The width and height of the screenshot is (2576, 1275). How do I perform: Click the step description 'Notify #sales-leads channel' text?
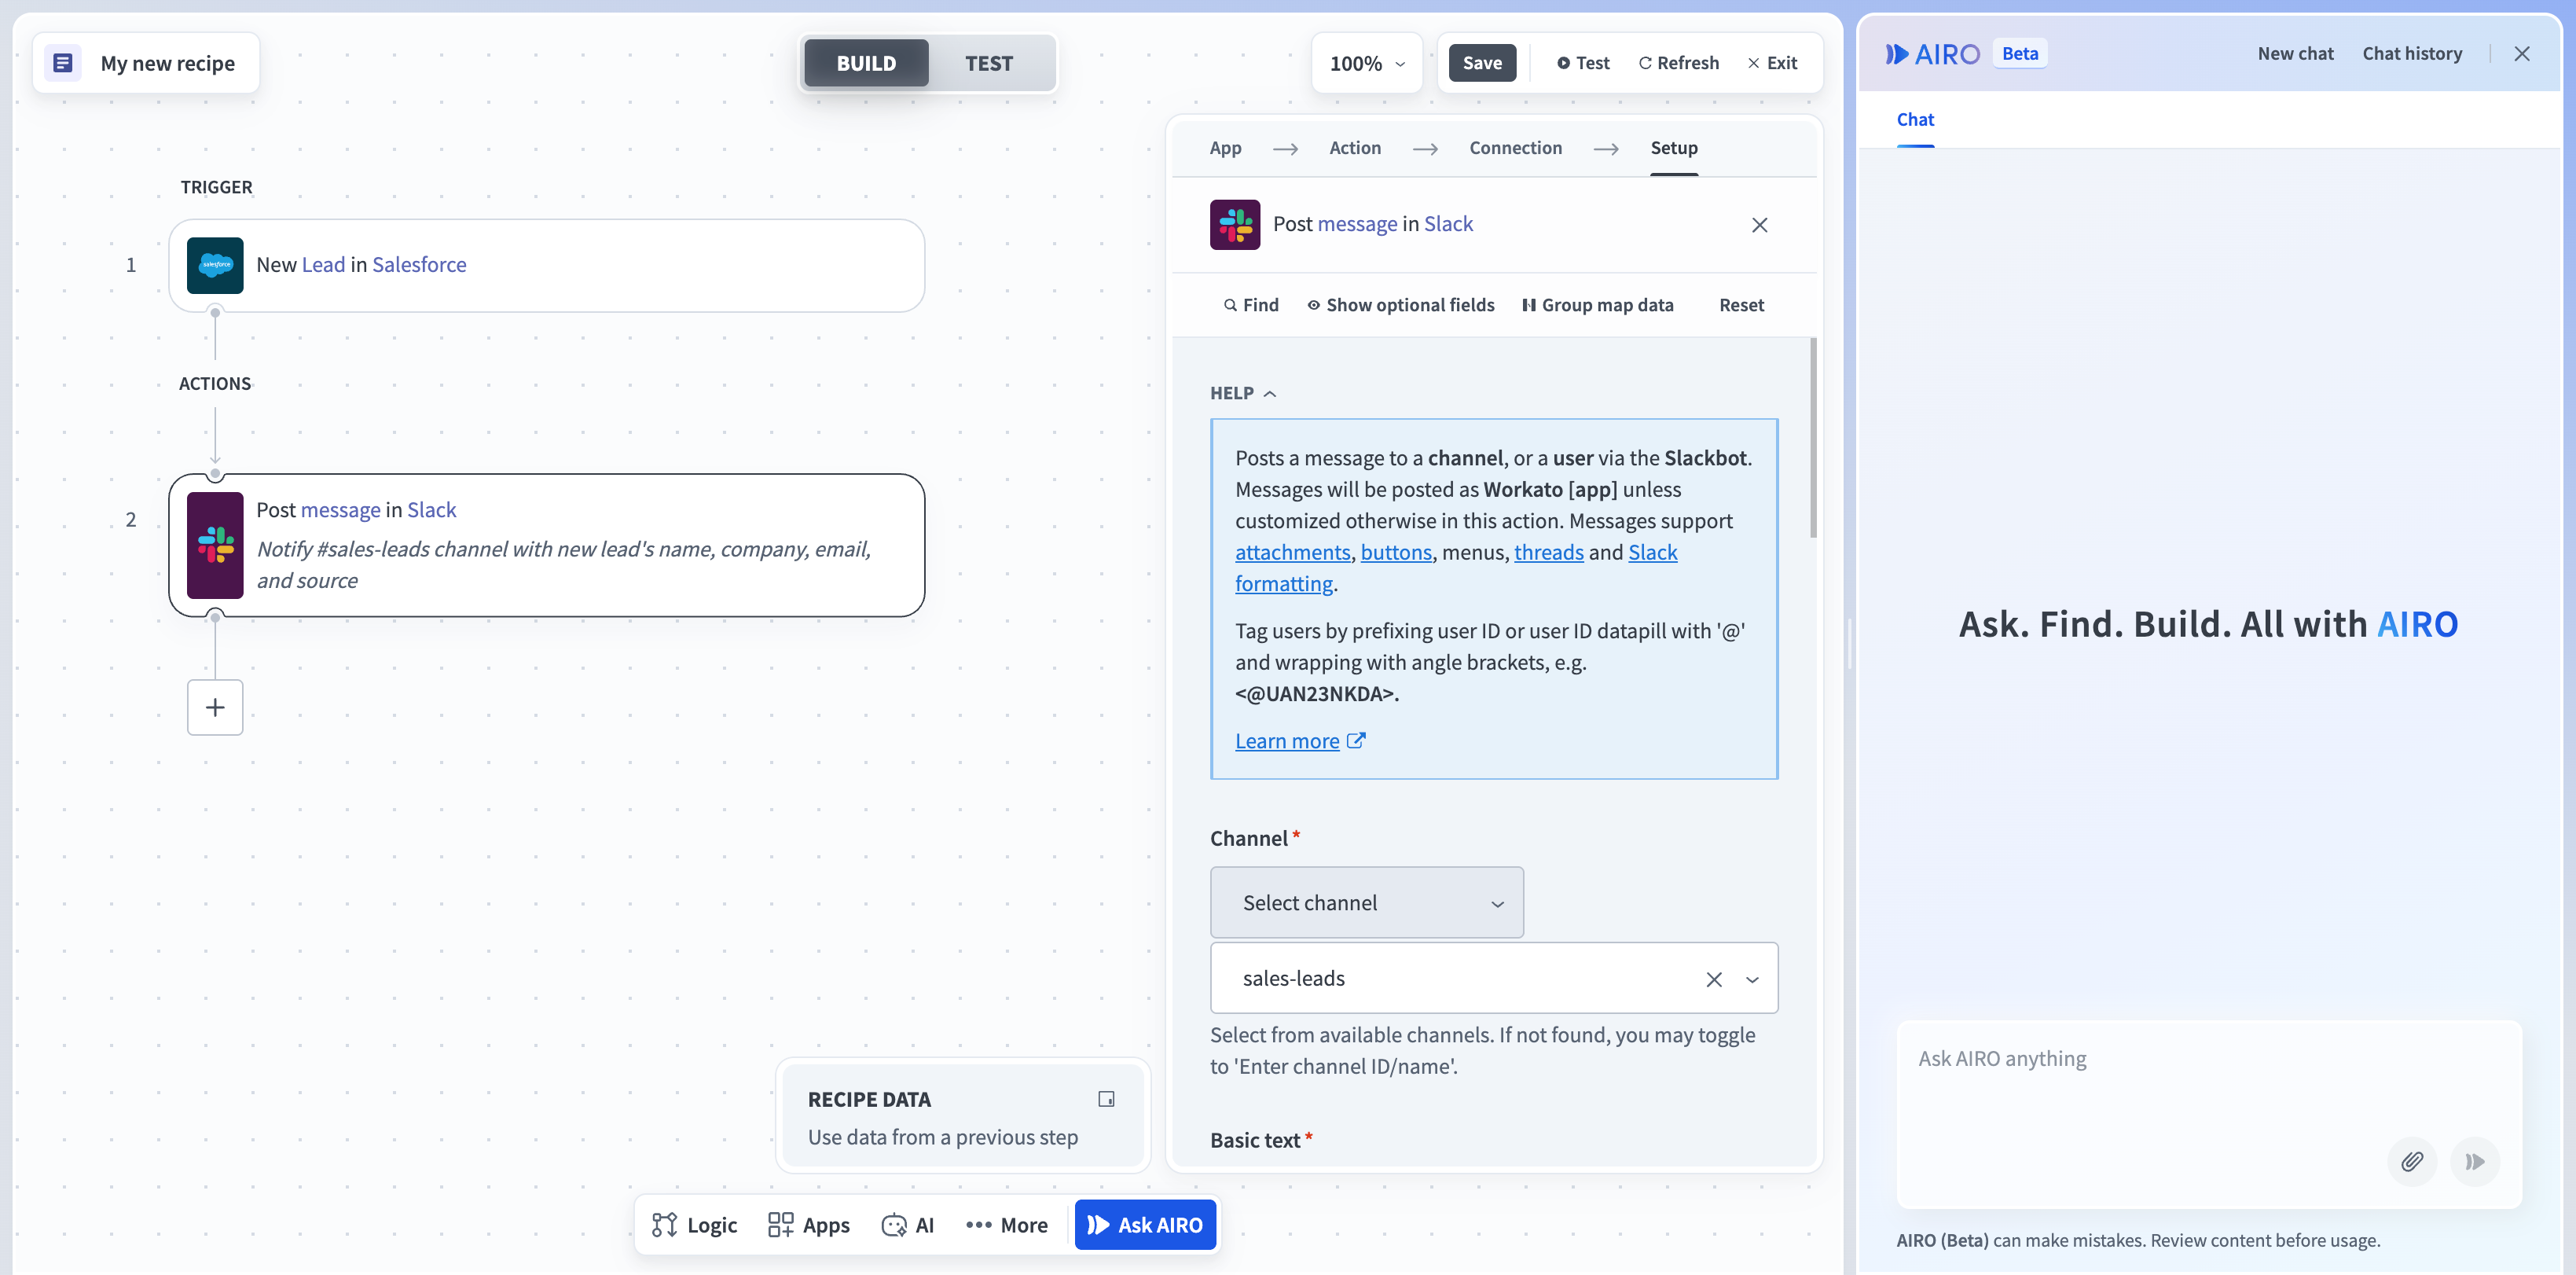(564, 565)
